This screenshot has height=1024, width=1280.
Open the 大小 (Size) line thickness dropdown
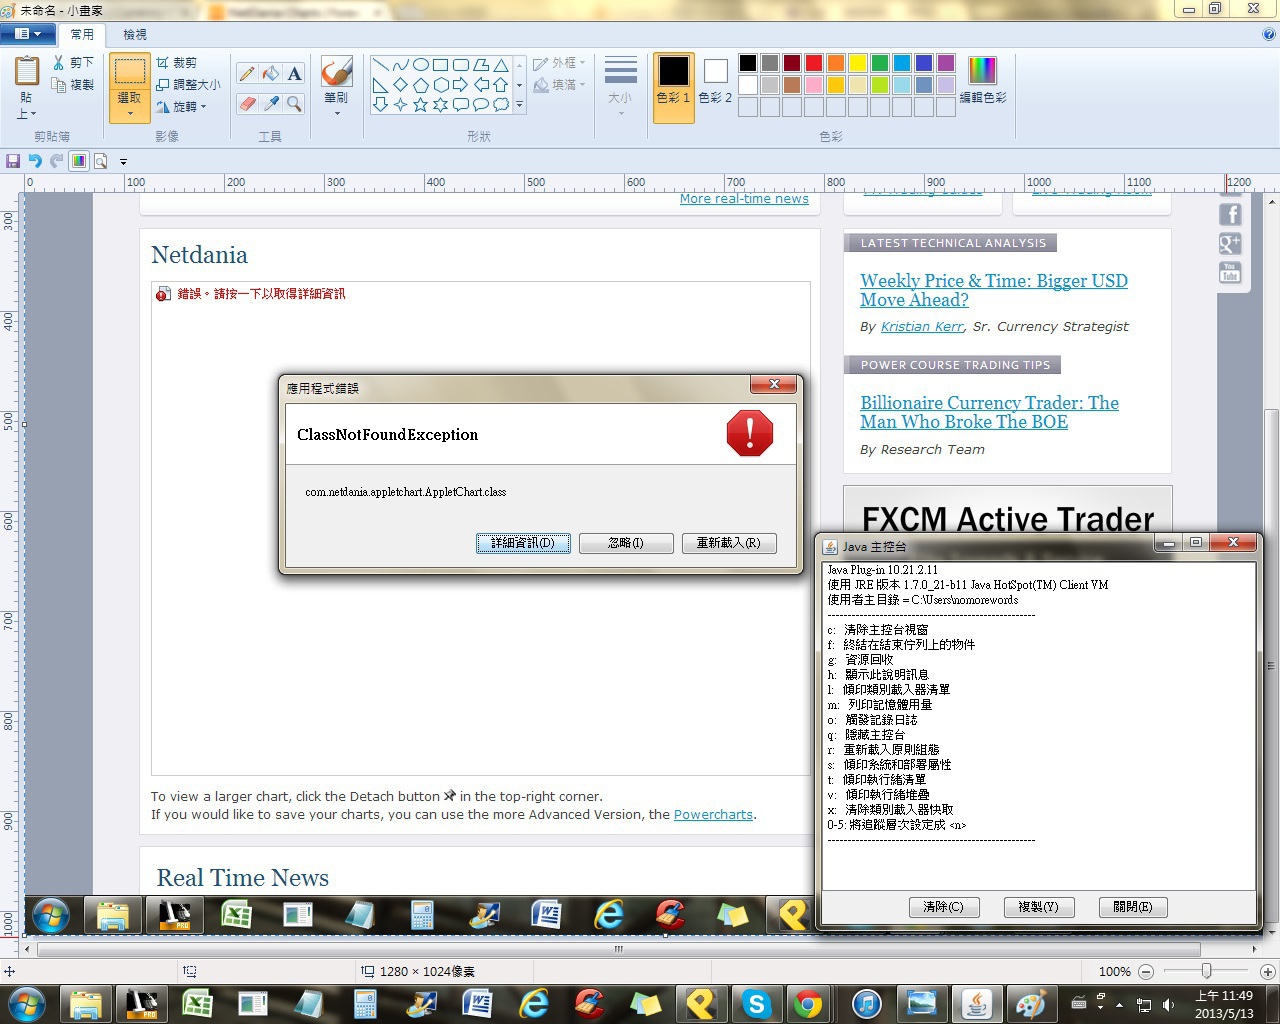(x=620, y=85)
